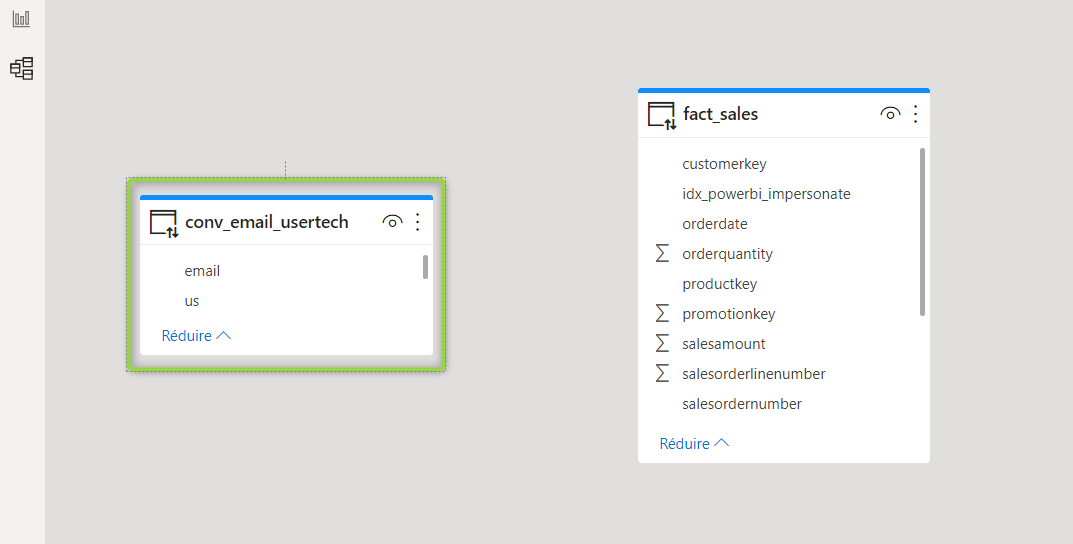1073x544 pixels.
Task: Open more options for conv_email_usertech table
Action: 417,222
